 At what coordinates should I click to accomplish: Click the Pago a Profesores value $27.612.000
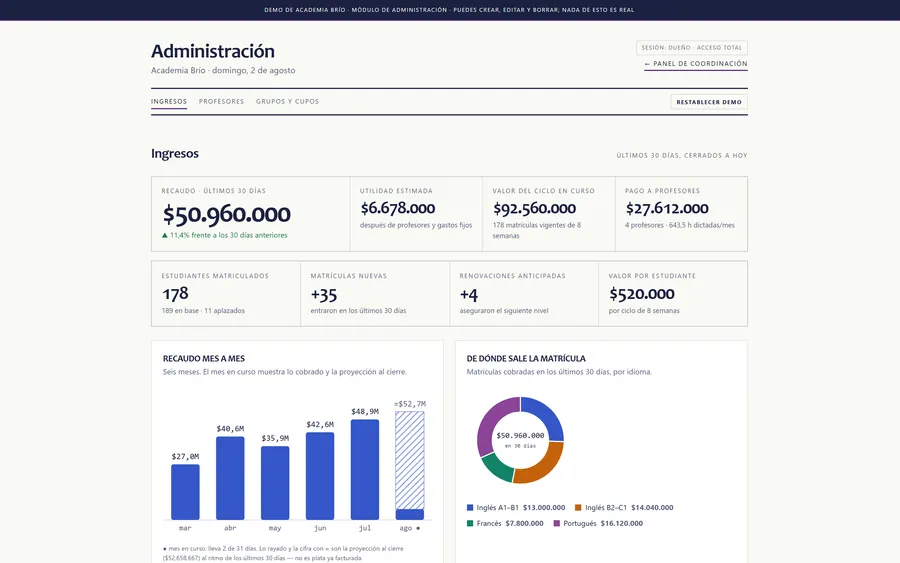[x=667, y=208]
